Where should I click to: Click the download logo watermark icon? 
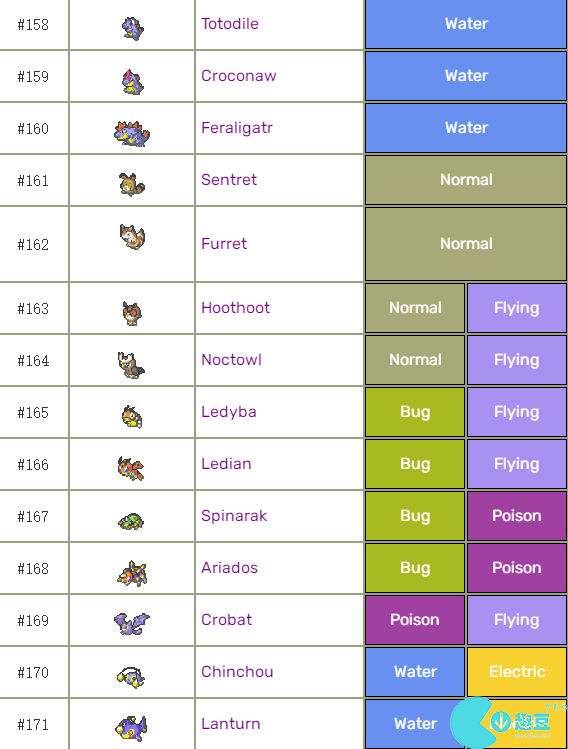[502, 721]
